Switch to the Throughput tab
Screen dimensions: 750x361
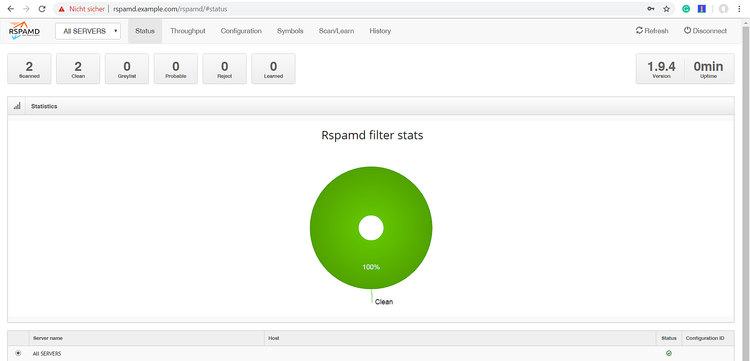[x=188, y=31]
